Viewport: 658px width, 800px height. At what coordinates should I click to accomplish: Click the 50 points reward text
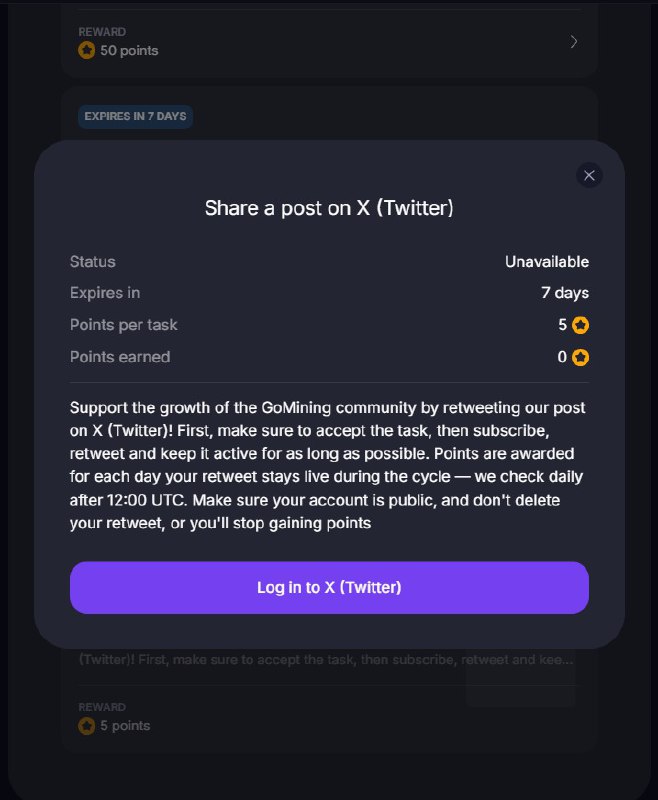pos(129,51)
